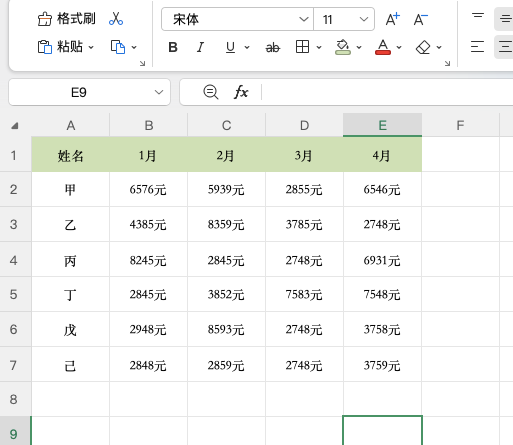Toggle Bold formatting

pyautogui.click(x=173, y=47)
